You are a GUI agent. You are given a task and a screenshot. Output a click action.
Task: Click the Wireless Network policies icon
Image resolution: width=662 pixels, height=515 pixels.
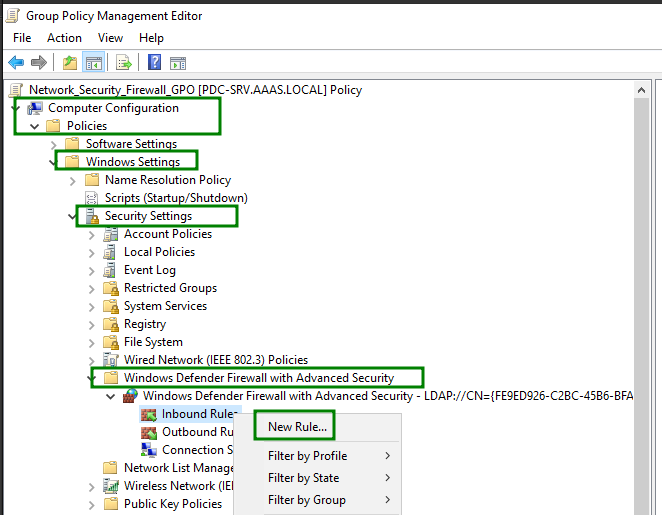(111, 486)
